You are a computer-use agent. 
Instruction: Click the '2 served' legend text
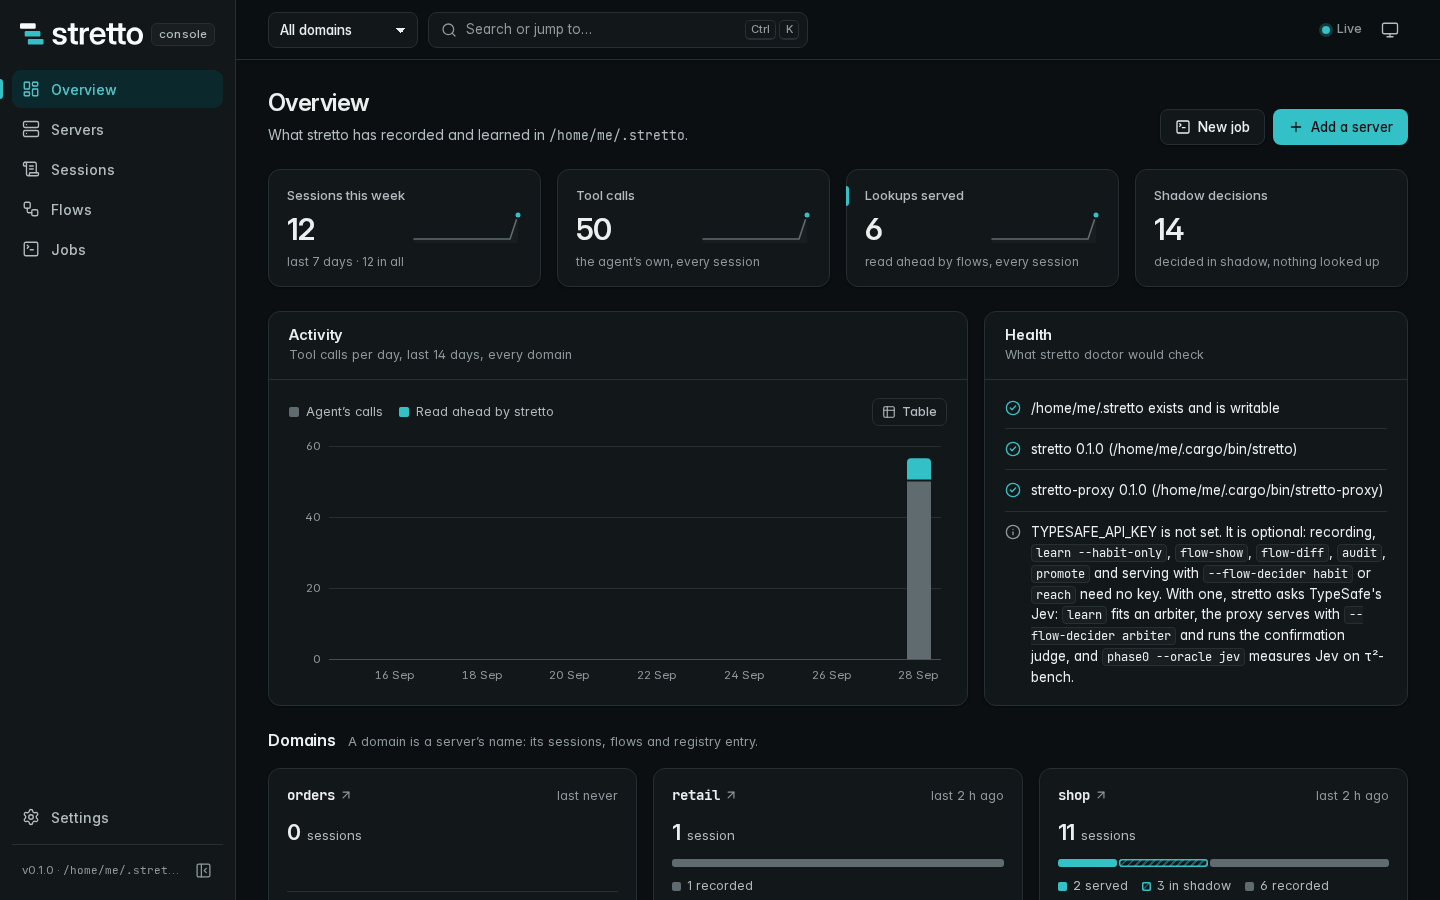tap(1100, 886)
